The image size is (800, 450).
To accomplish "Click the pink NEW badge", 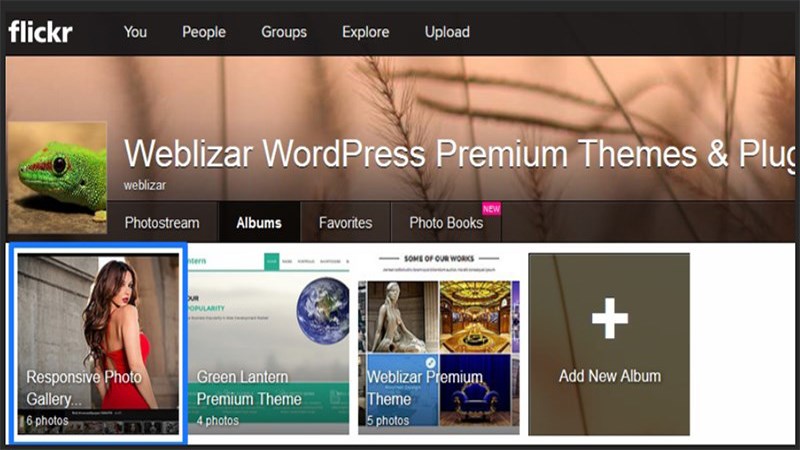I will (491, 209).
